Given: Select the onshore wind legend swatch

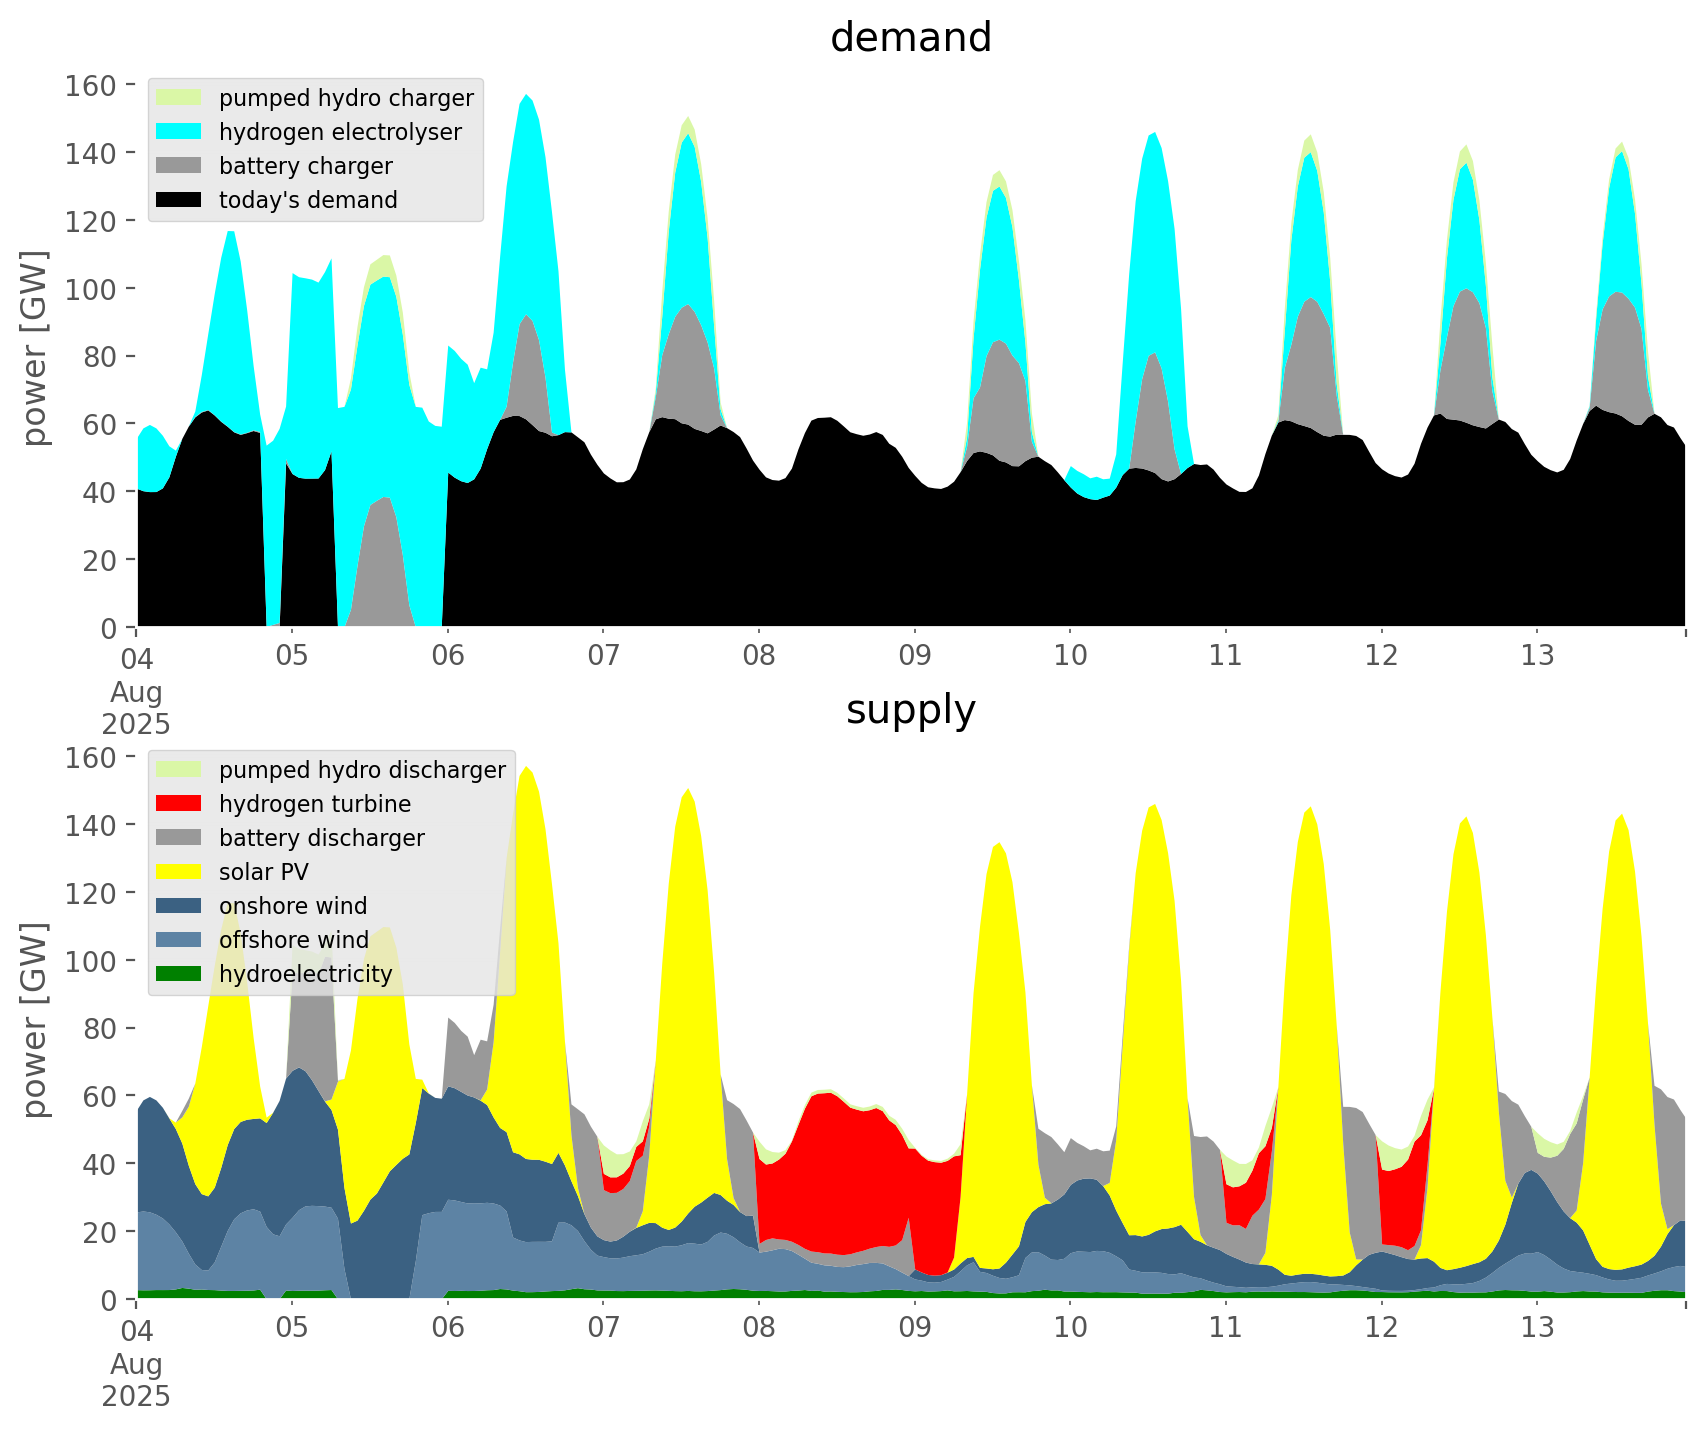Looking at the screenshot, I should click(x=179, y=906).
